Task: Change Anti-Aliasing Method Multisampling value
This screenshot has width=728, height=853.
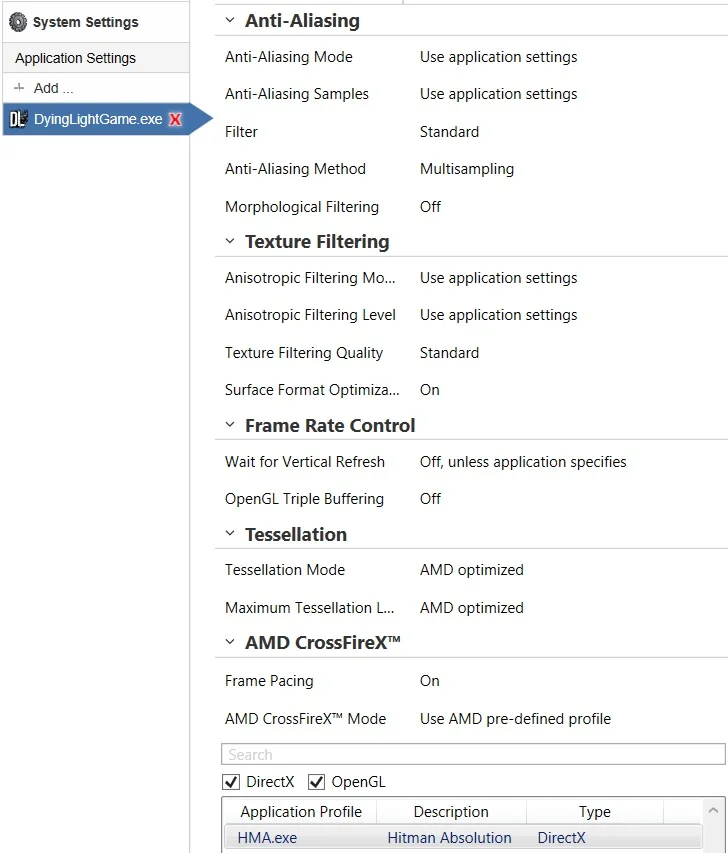Action: (467, 169)
